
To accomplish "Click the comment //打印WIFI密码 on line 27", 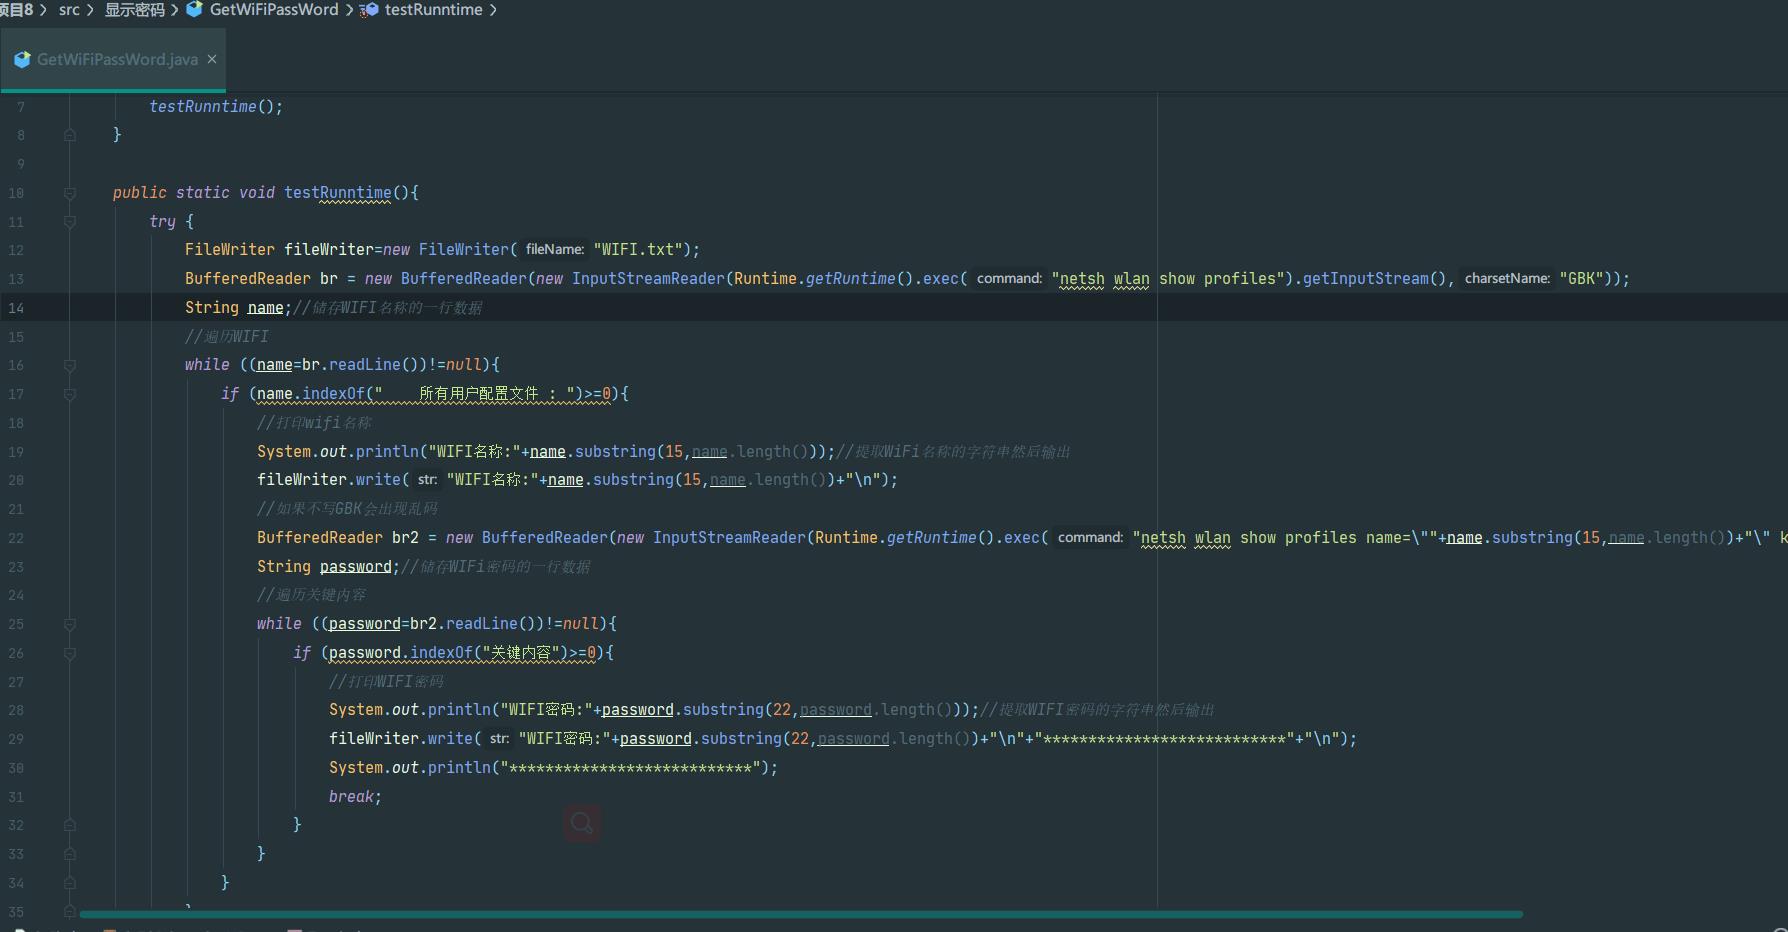I will pyautogui.click(x=386, y=682).
